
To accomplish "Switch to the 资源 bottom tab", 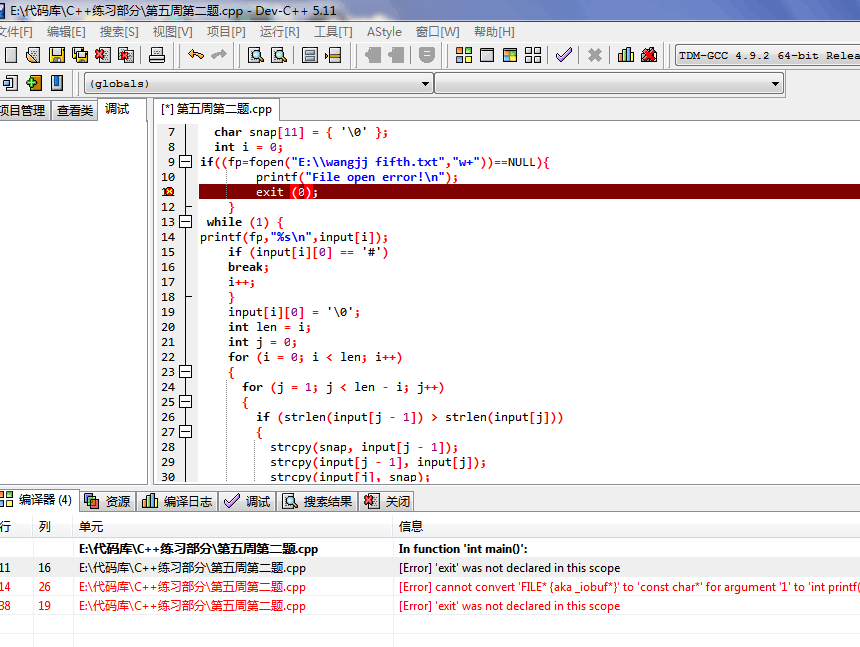I will tap(108, 501).
